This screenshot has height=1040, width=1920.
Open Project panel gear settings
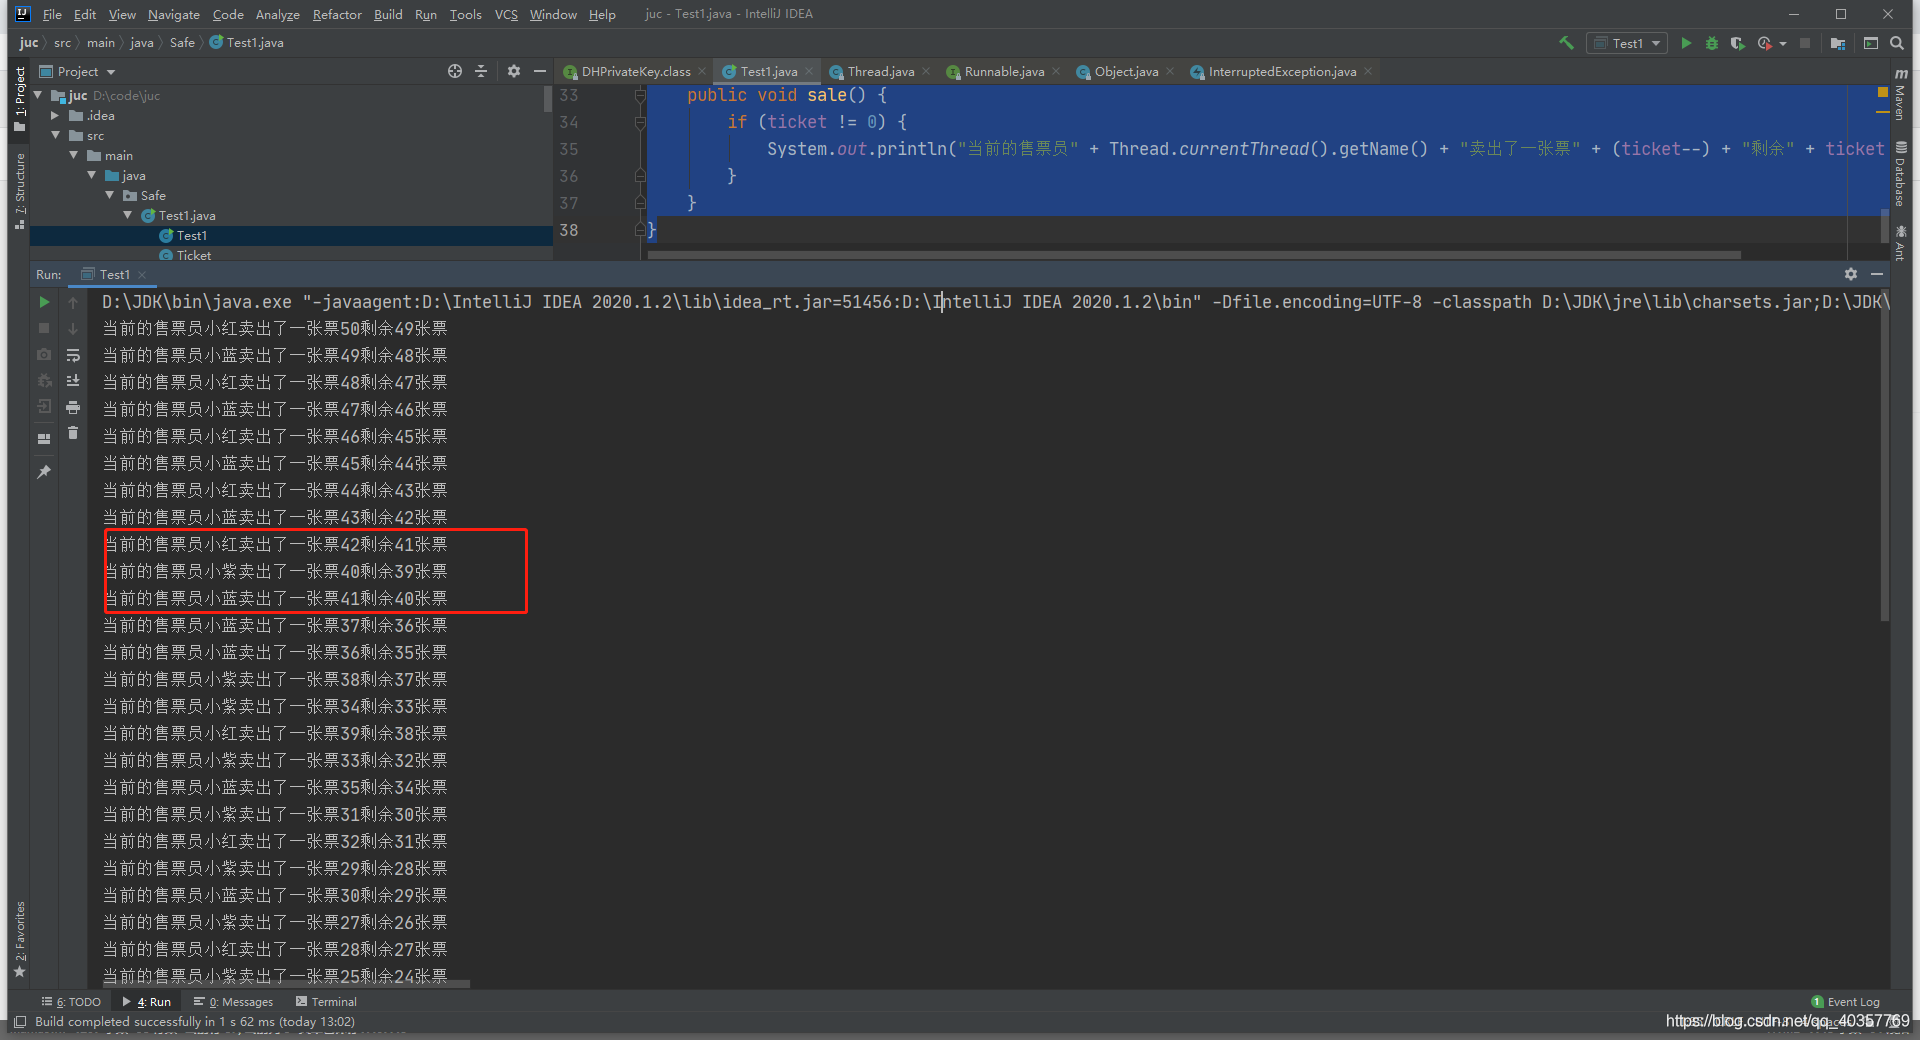[x=514, y=71]
